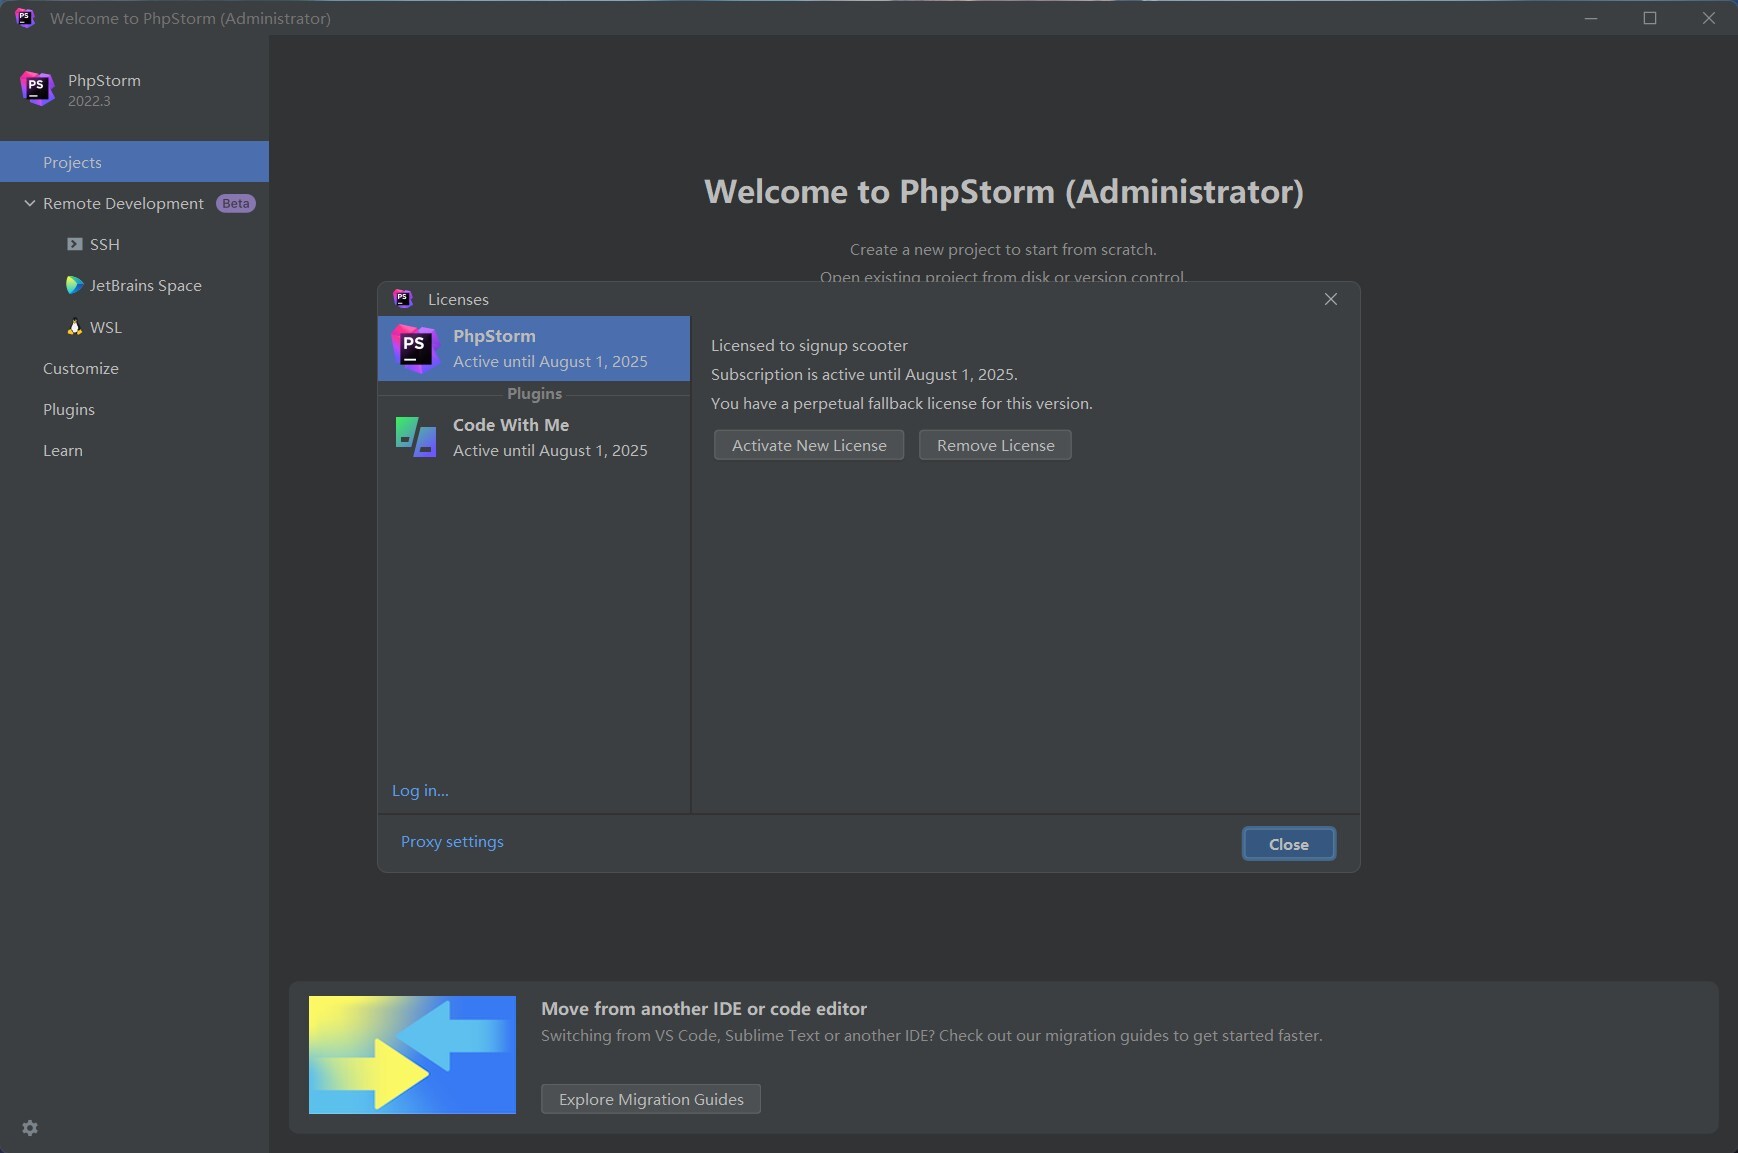Select Code With Me license entry
This screenshot has height=1153, width=1738.
(x=534, y=437)
